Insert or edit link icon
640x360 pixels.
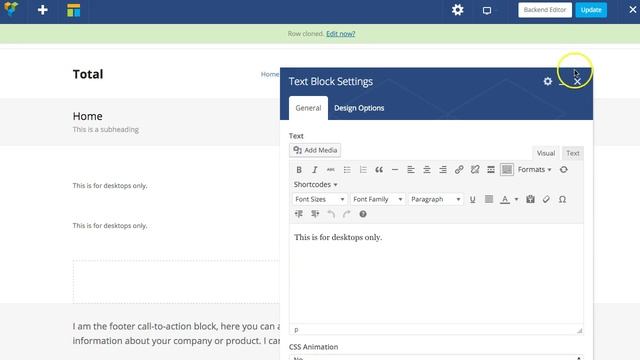pos(459,170)
